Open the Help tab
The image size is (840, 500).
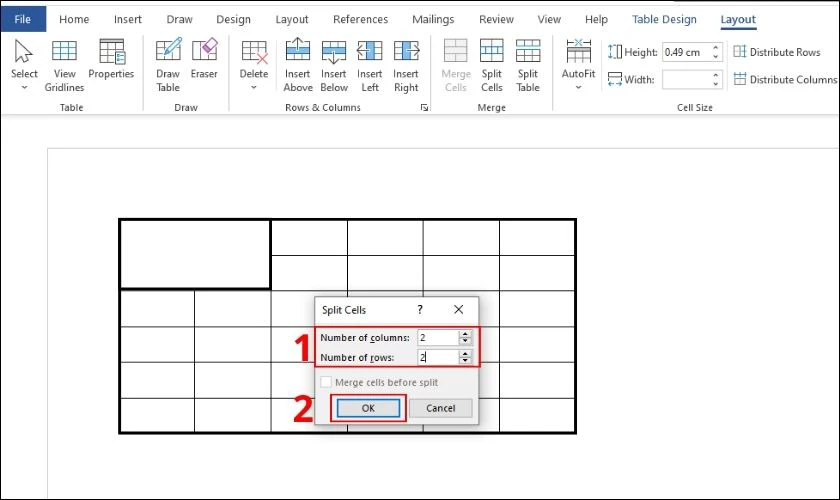coord(596,19)
